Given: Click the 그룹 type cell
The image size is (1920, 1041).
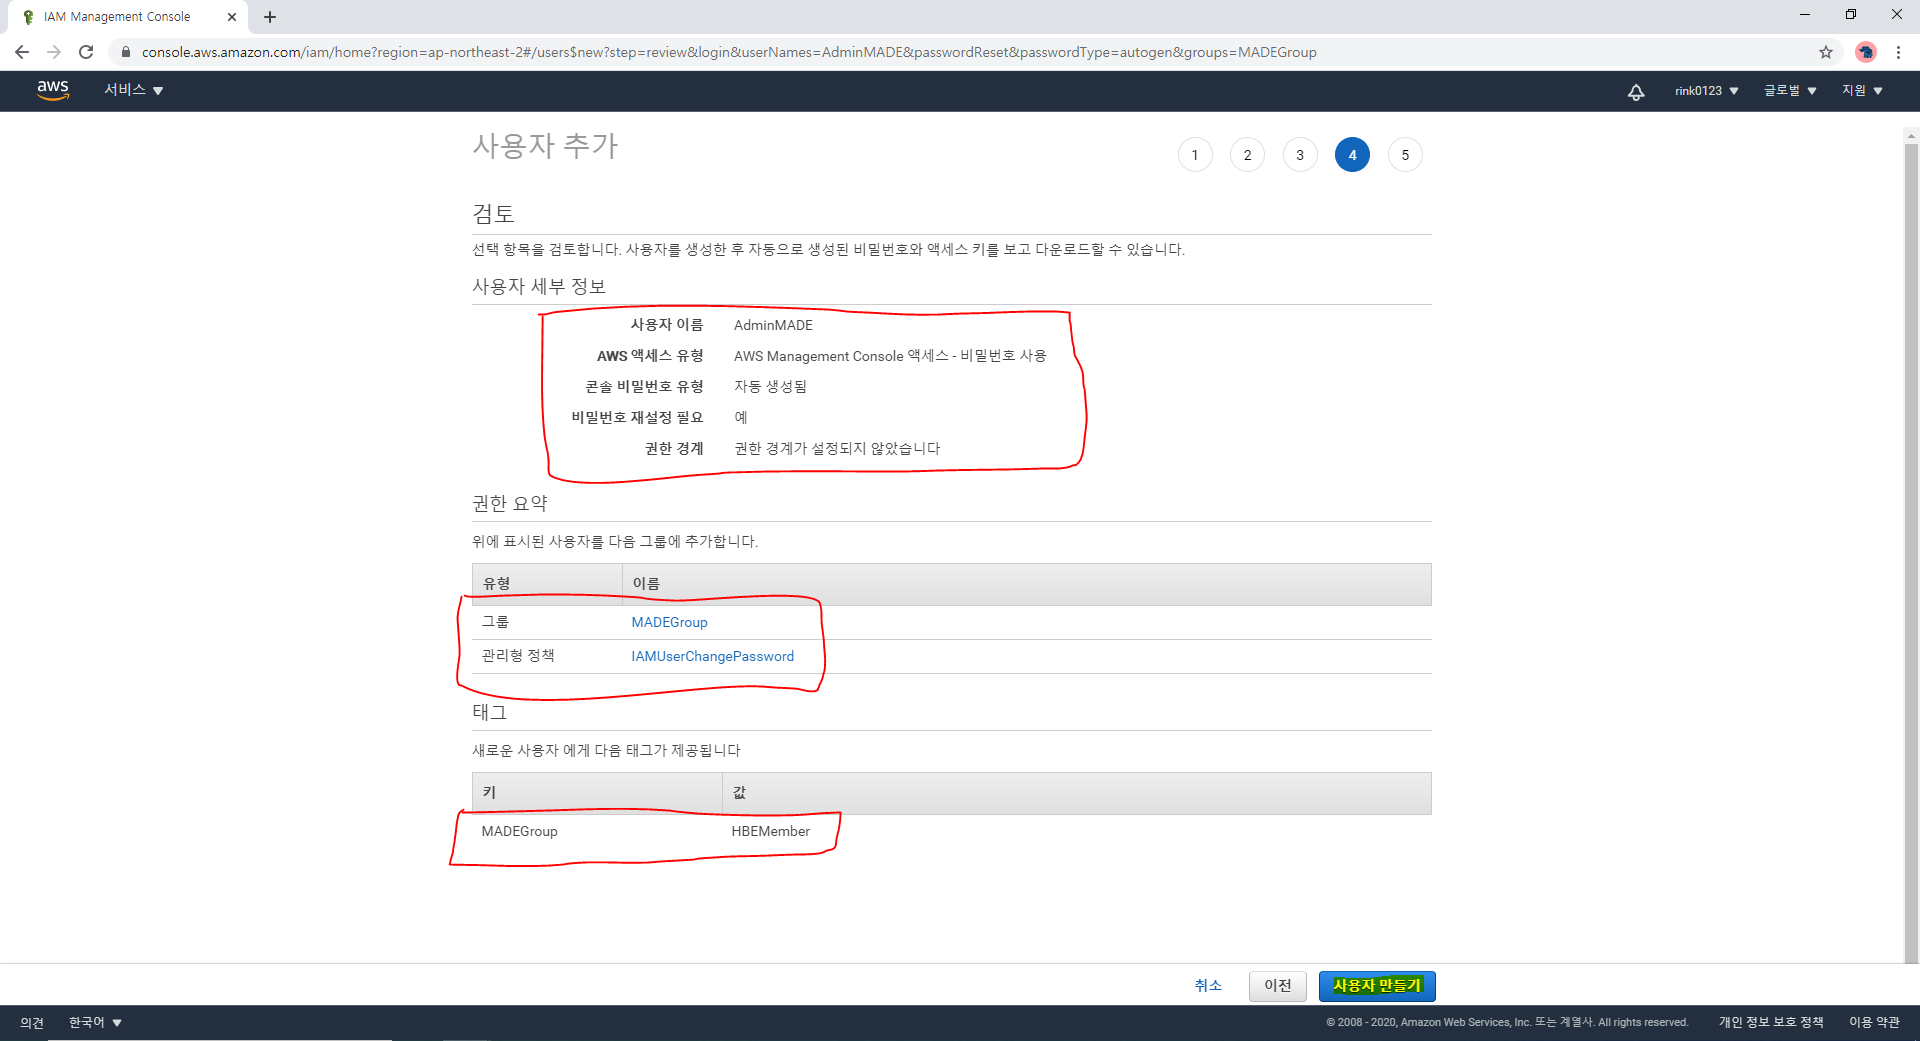Looking at the screenshot, I should (495, 622).
